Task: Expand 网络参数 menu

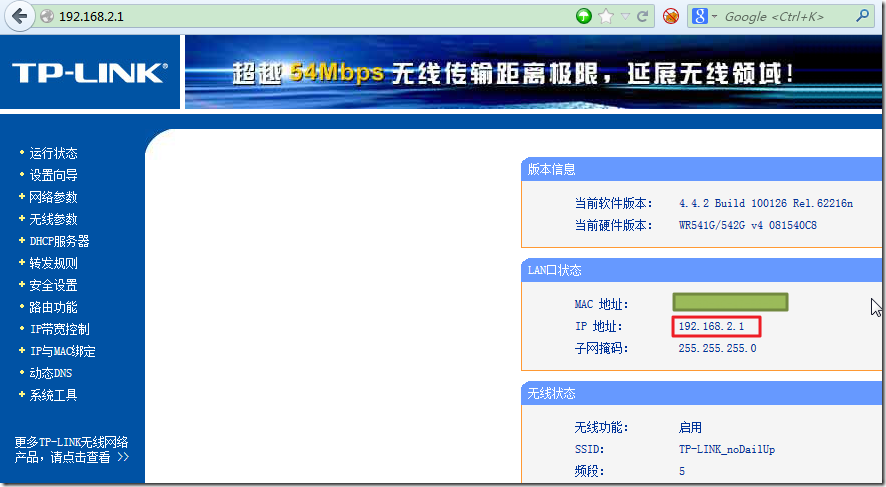Action: click(x=53, y=197)
